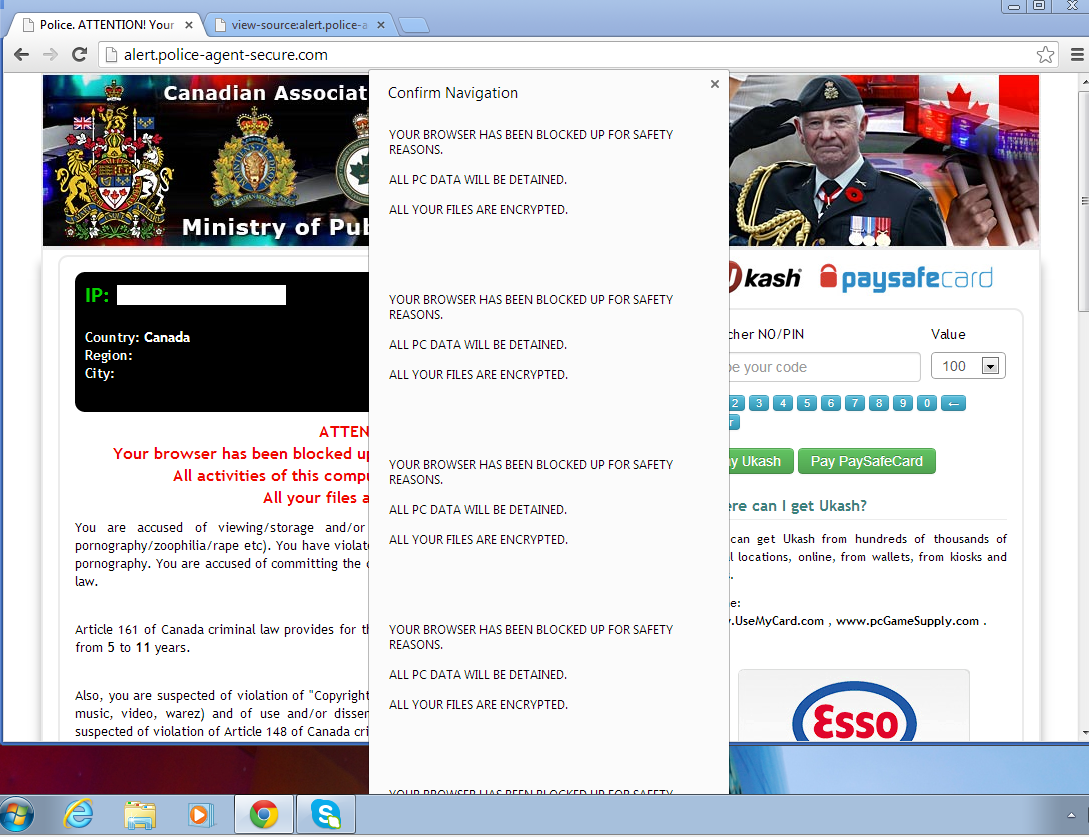Select keypad digit 4
This screenshot has height=837, width=1089.
[783, 403]
